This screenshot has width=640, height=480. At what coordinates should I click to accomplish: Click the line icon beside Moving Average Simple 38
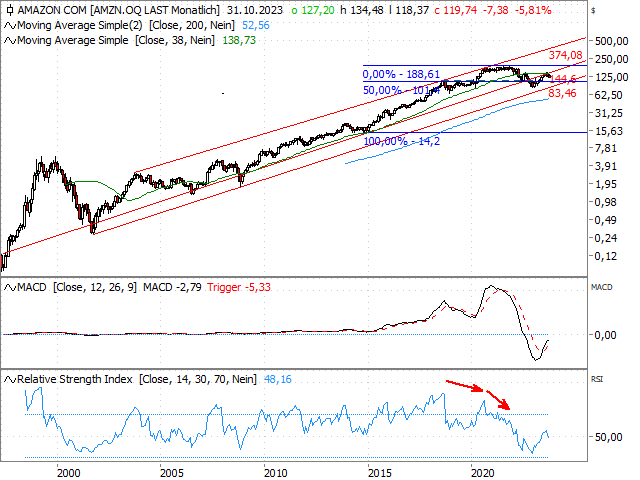(x=10, y=41)
